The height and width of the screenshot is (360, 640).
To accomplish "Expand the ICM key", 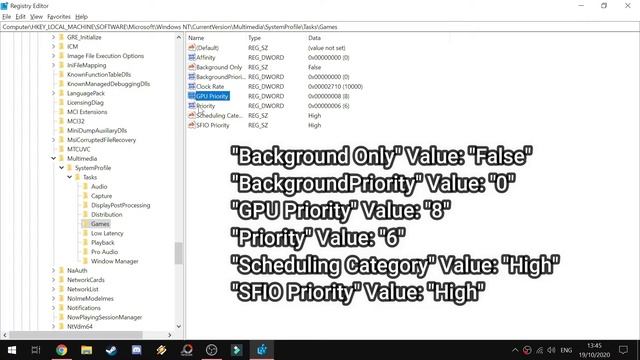I will click(53, 47).
